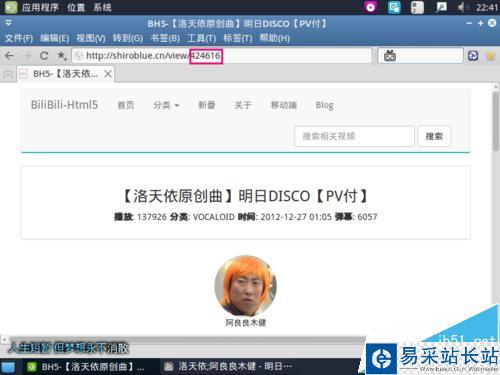Click the 搜索 button

click(x=434, y=136)
